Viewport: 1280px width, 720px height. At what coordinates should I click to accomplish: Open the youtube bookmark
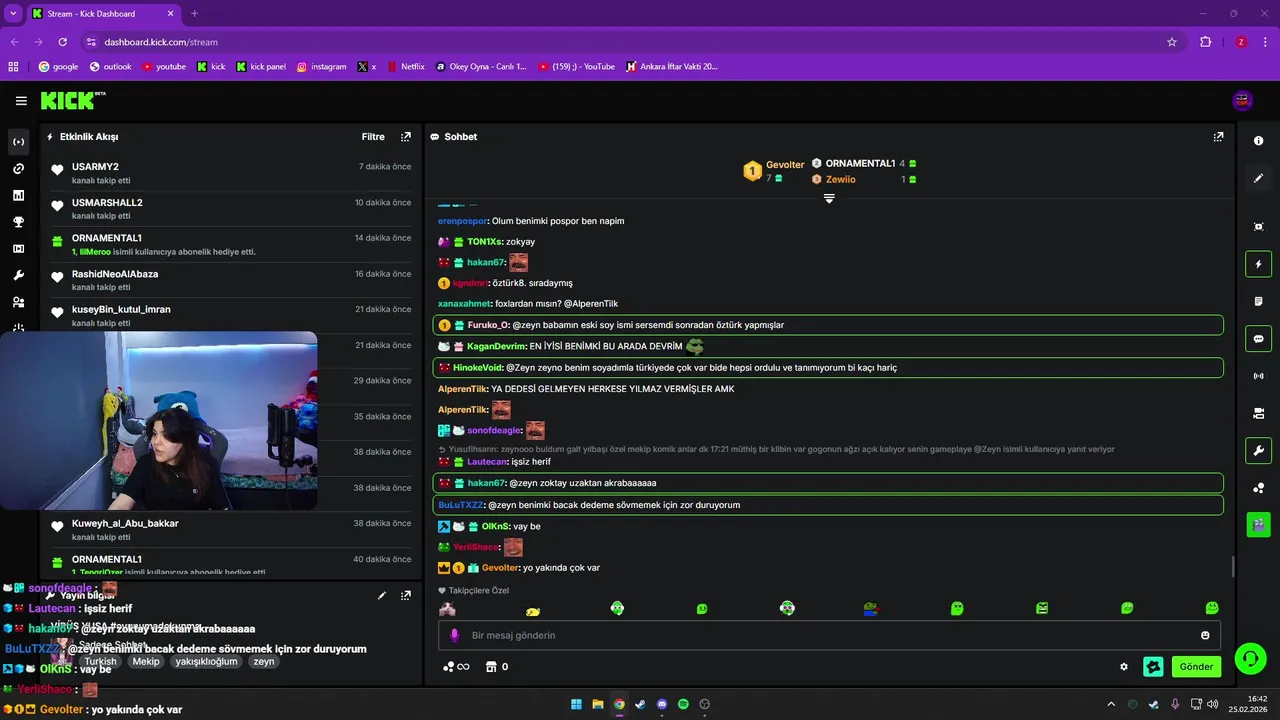pos(164,67)
